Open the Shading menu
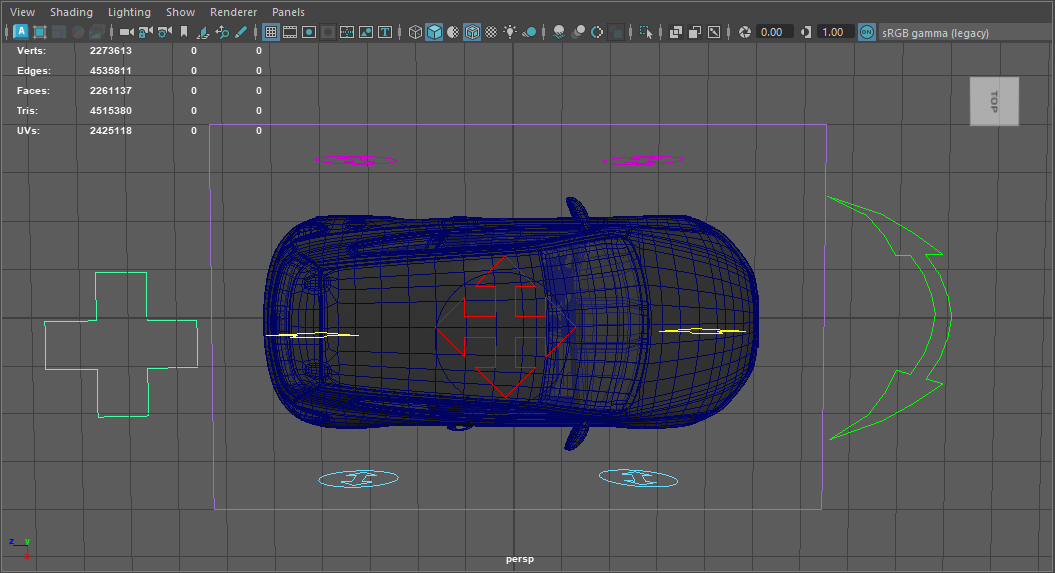The image size is (1055, 573). coord(71,12)
